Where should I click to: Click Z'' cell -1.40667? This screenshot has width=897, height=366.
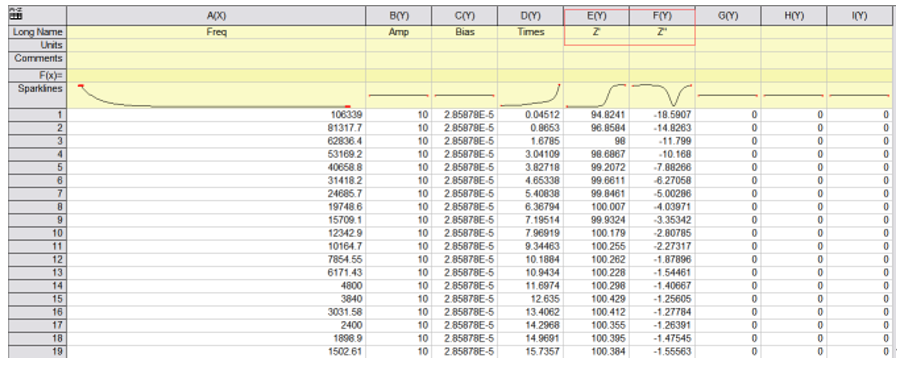pyautogui.click(x=662, y=285)
